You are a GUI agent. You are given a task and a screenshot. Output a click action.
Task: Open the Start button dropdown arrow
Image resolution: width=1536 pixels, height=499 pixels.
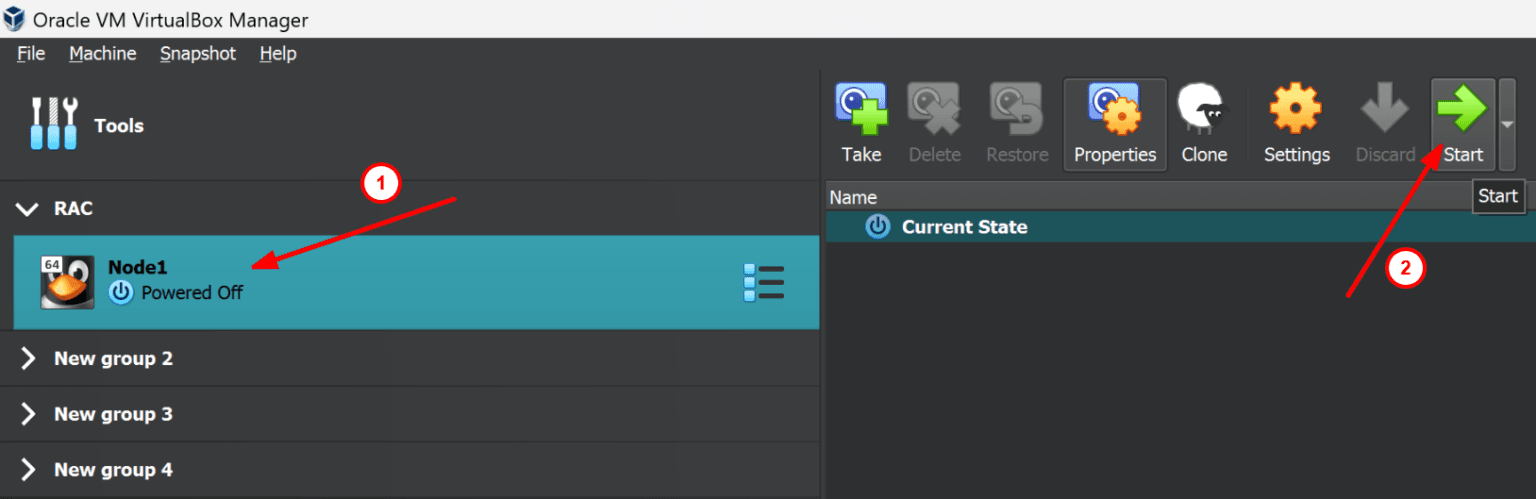1507,124
